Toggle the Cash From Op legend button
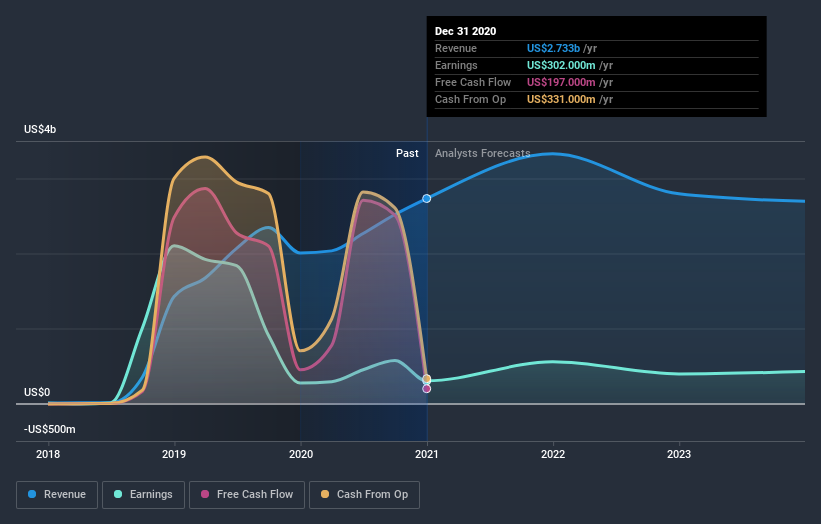 [x=364, y=495]
